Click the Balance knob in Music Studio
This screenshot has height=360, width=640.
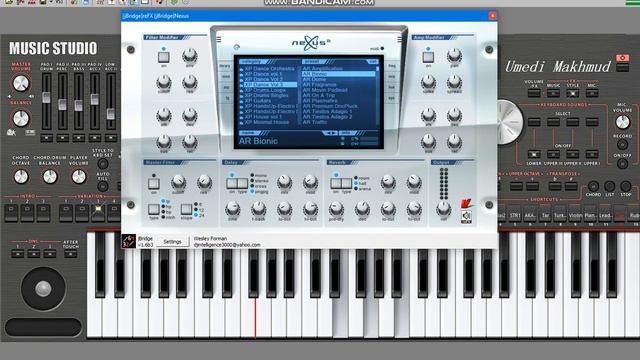(20, 119)
